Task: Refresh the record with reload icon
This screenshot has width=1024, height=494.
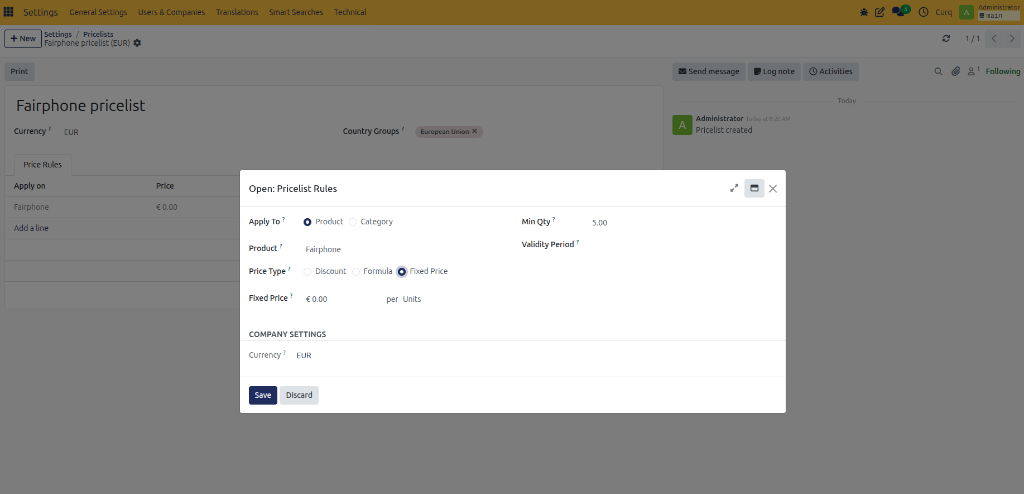Action: tap(946, 39)
